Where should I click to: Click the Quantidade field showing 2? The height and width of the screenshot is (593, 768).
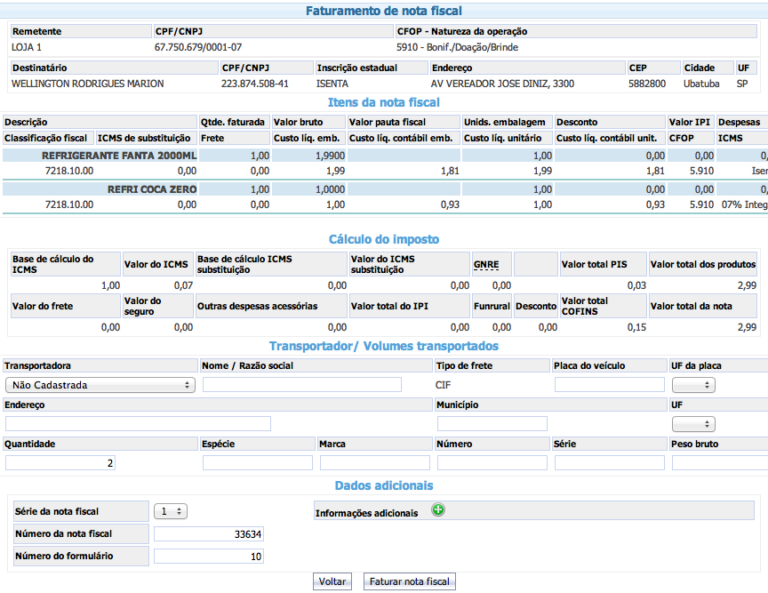point(62,463)
